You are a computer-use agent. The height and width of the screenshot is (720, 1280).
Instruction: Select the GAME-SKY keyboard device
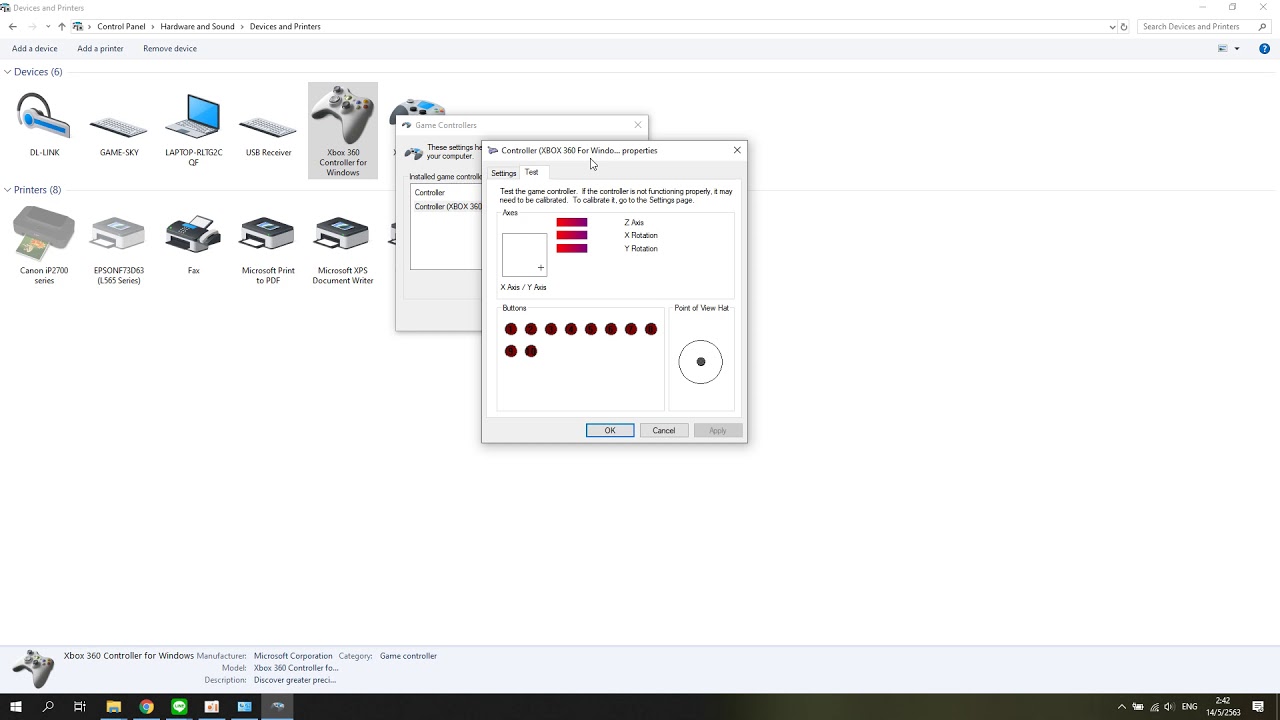coord(119,125)
